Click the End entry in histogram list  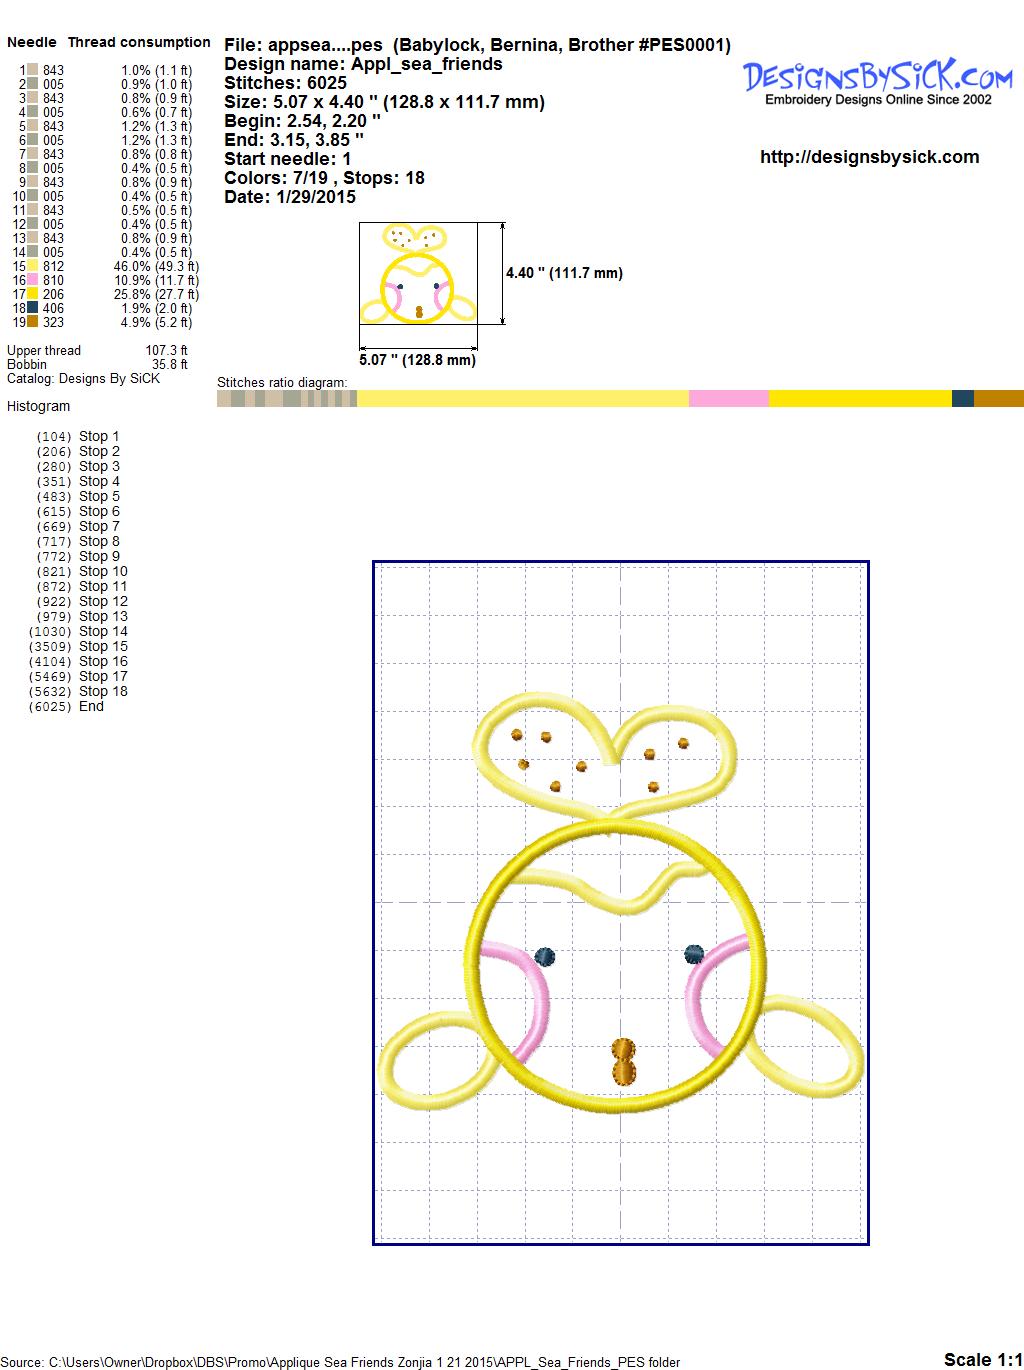click(91, 706)
